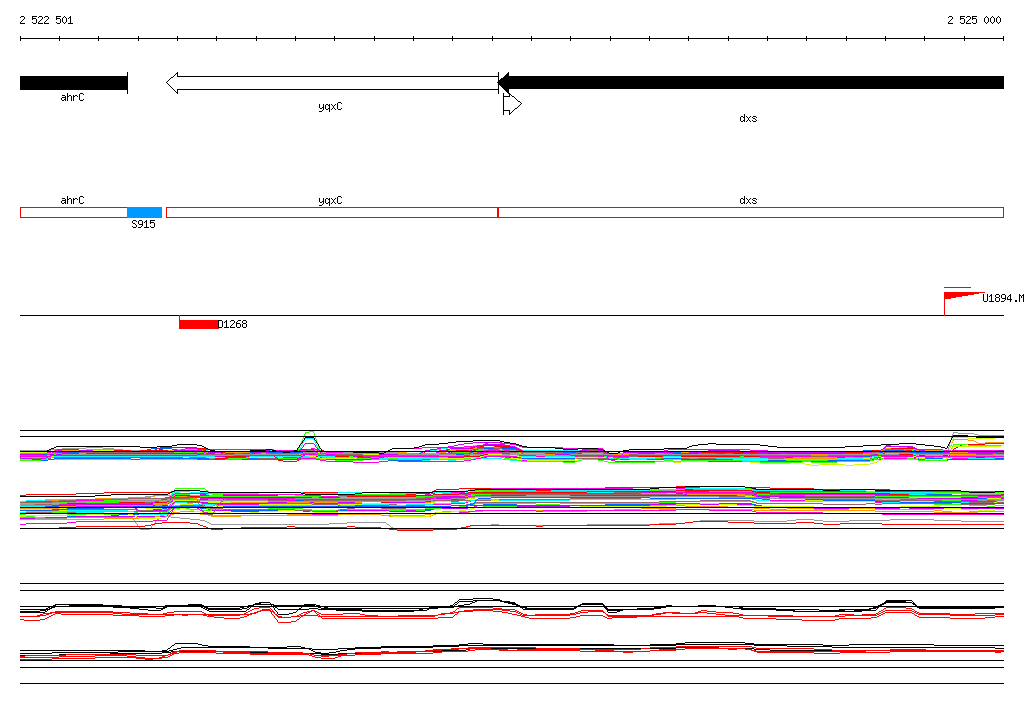Viewport: 1024px width, 714px height.
Task: Click the 2 525 000 end coordinate label
Action: point(974,20)
